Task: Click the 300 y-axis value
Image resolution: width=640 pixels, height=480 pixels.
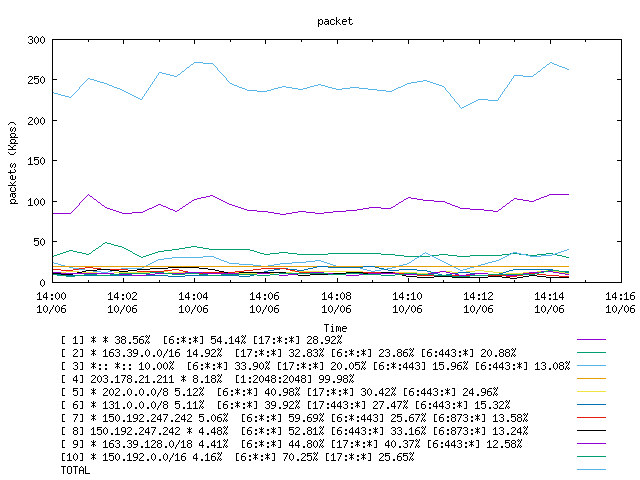Action: coord(36,40)
